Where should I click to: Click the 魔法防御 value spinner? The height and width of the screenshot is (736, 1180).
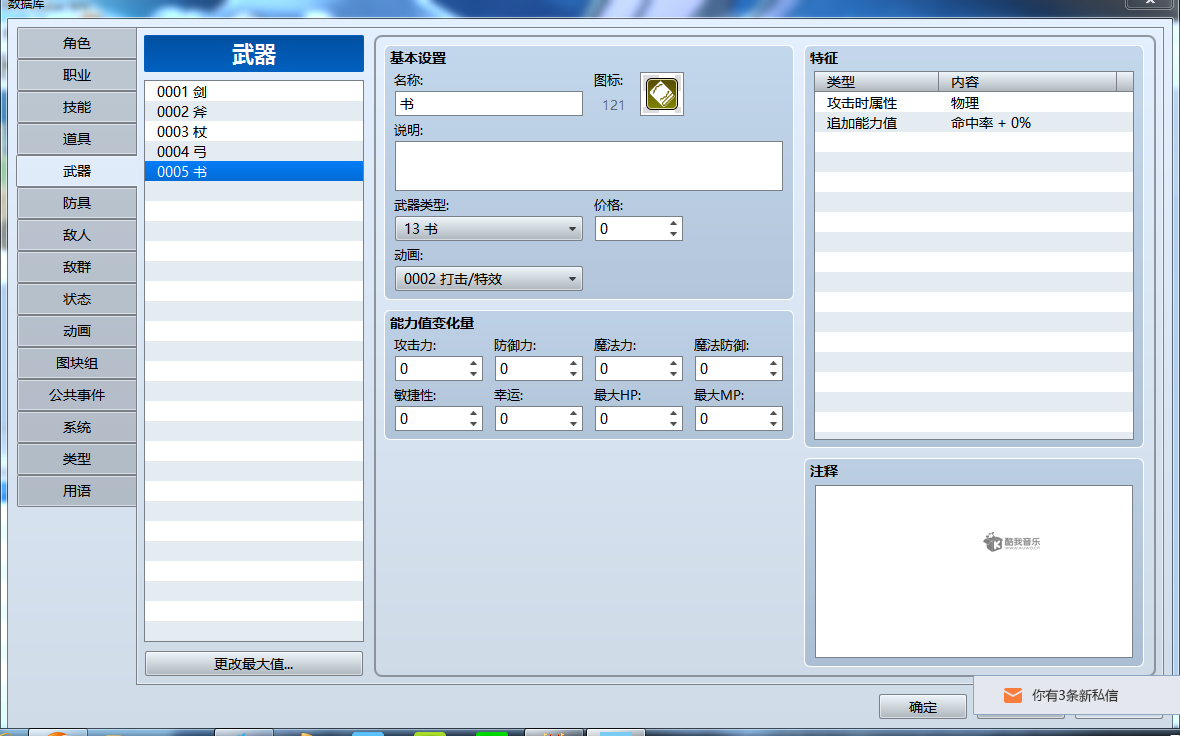pyautogui.click(x=738, y=369)
